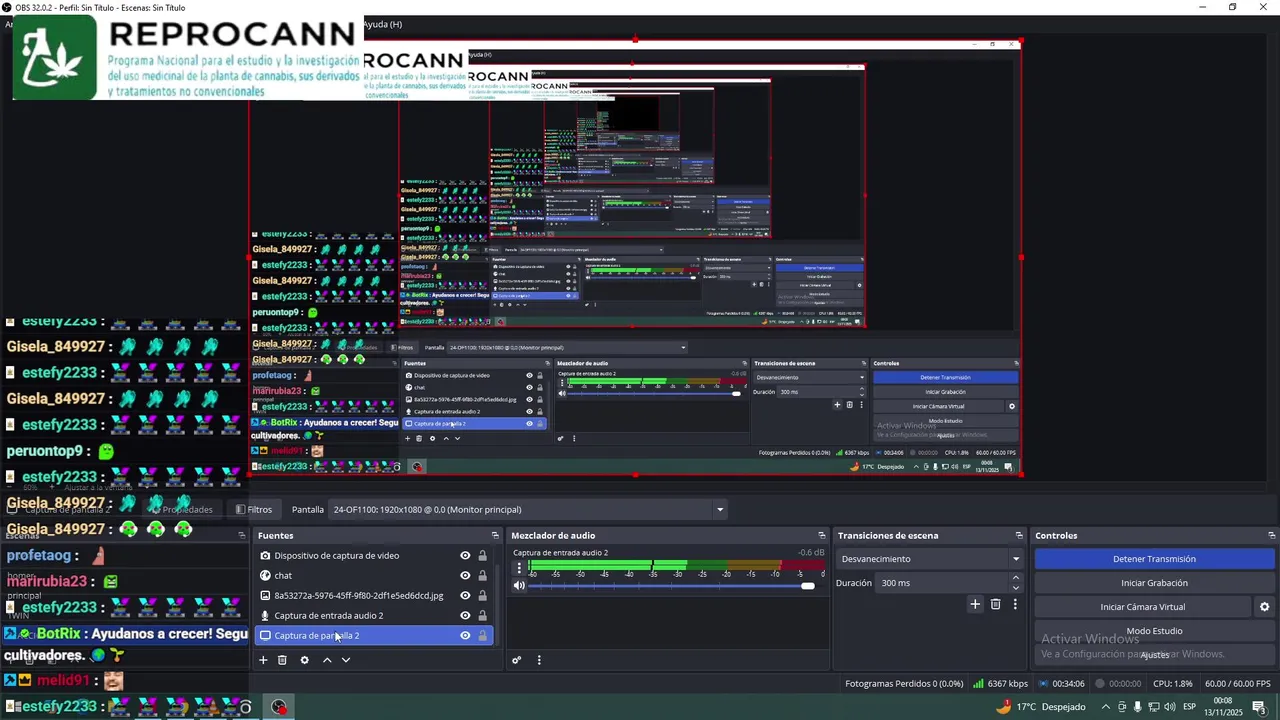Click Iniciar Grabación

(1154, 583)
